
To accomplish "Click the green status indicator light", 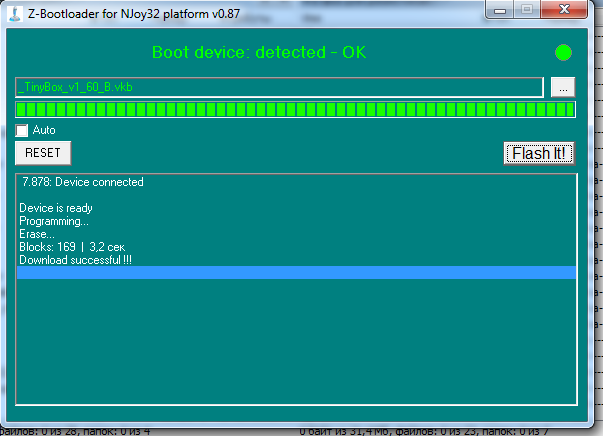I will click(x=563, y=53).
